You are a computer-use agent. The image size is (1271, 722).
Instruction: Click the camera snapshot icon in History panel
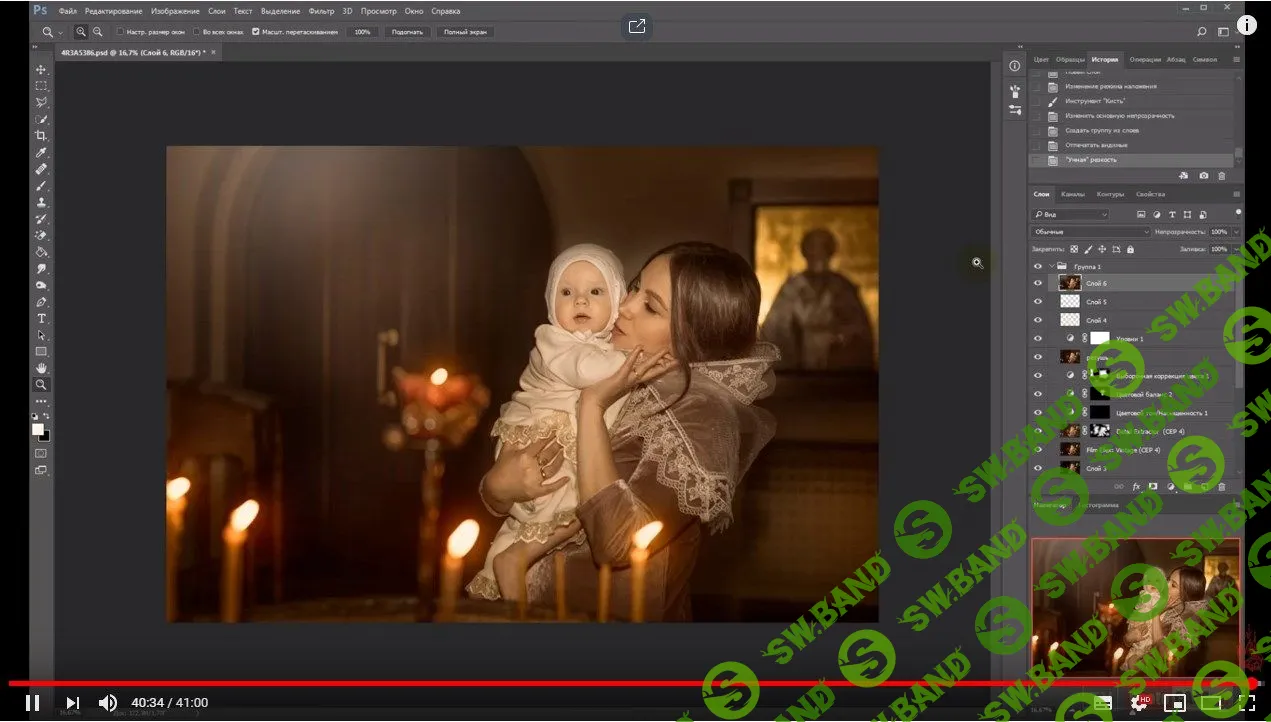click(x=1204, y=176)
